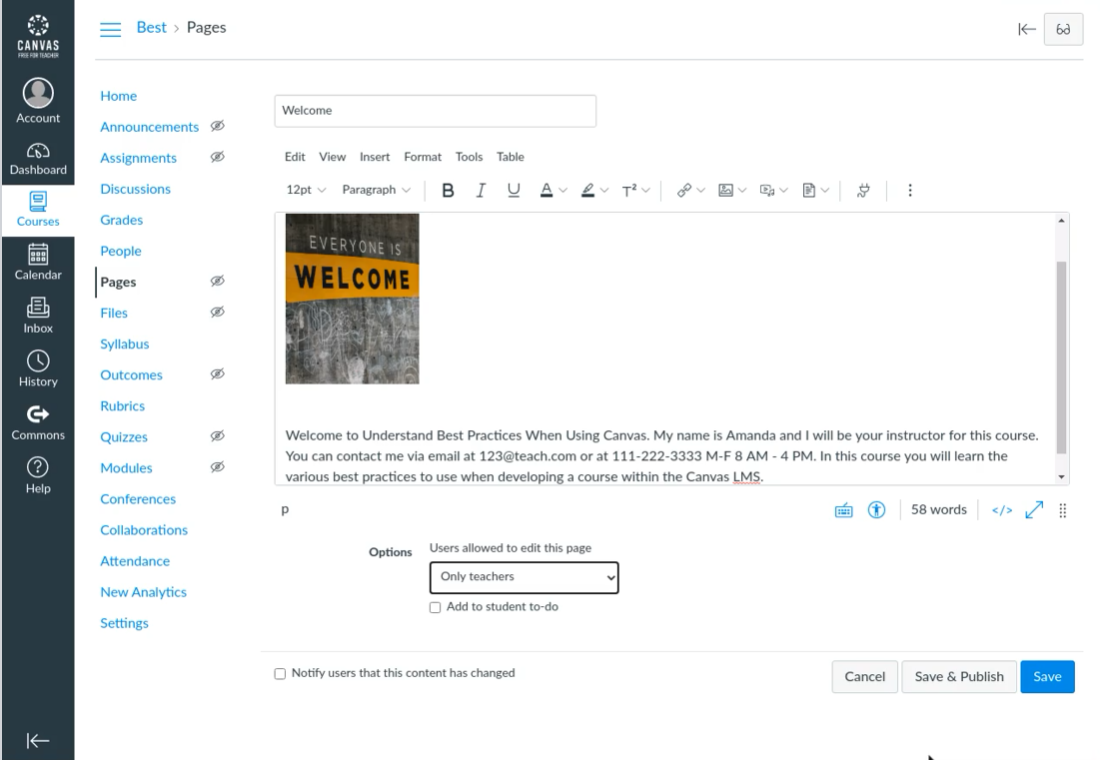Go to the Best course breadcrumb

(152, 27)
